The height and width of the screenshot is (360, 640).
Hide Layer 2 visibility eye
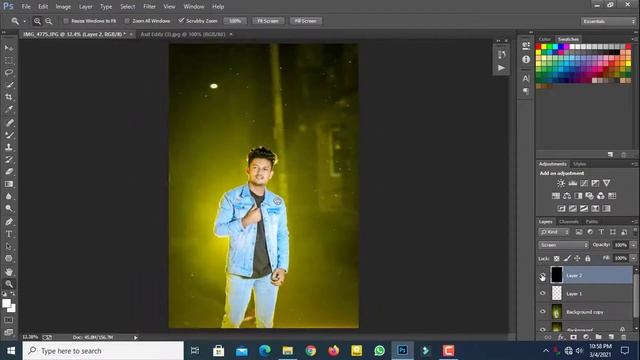[542, 276]
